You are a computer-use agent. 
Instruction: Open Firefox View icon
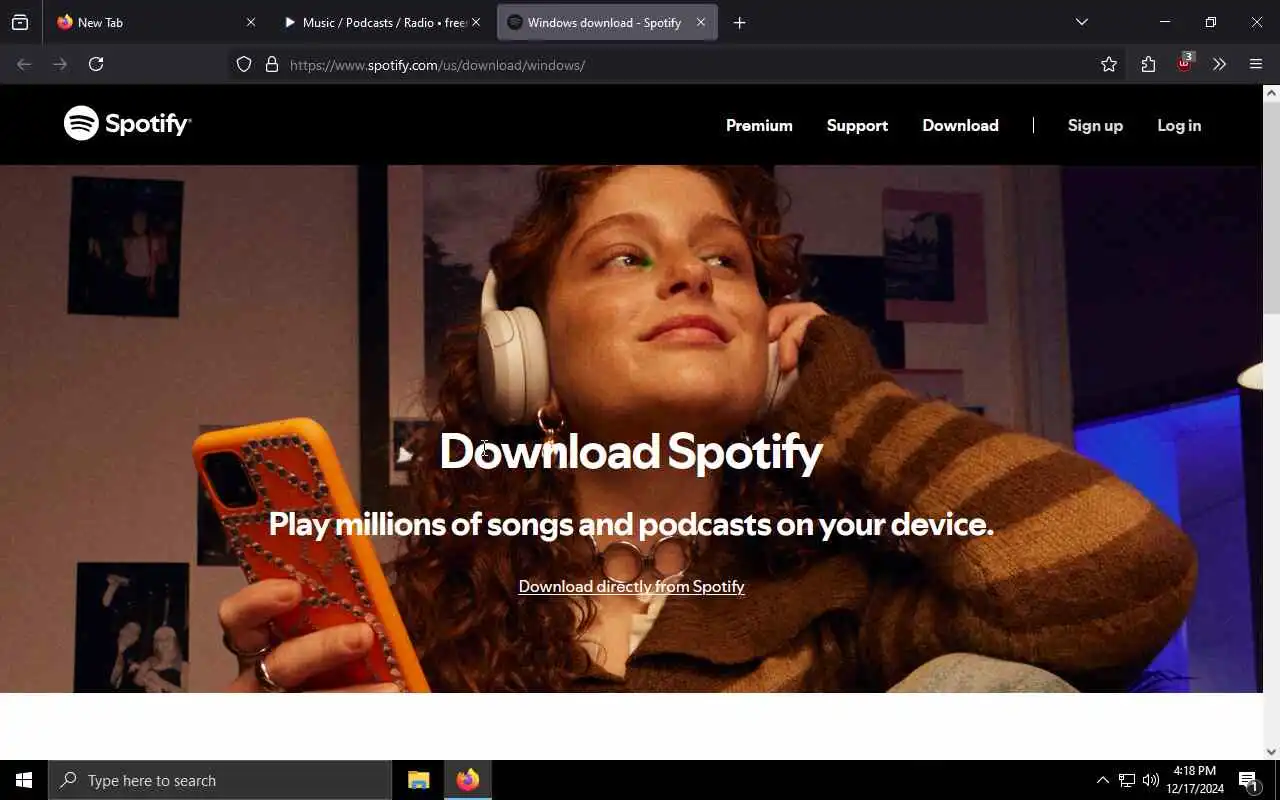pos(20,22)
